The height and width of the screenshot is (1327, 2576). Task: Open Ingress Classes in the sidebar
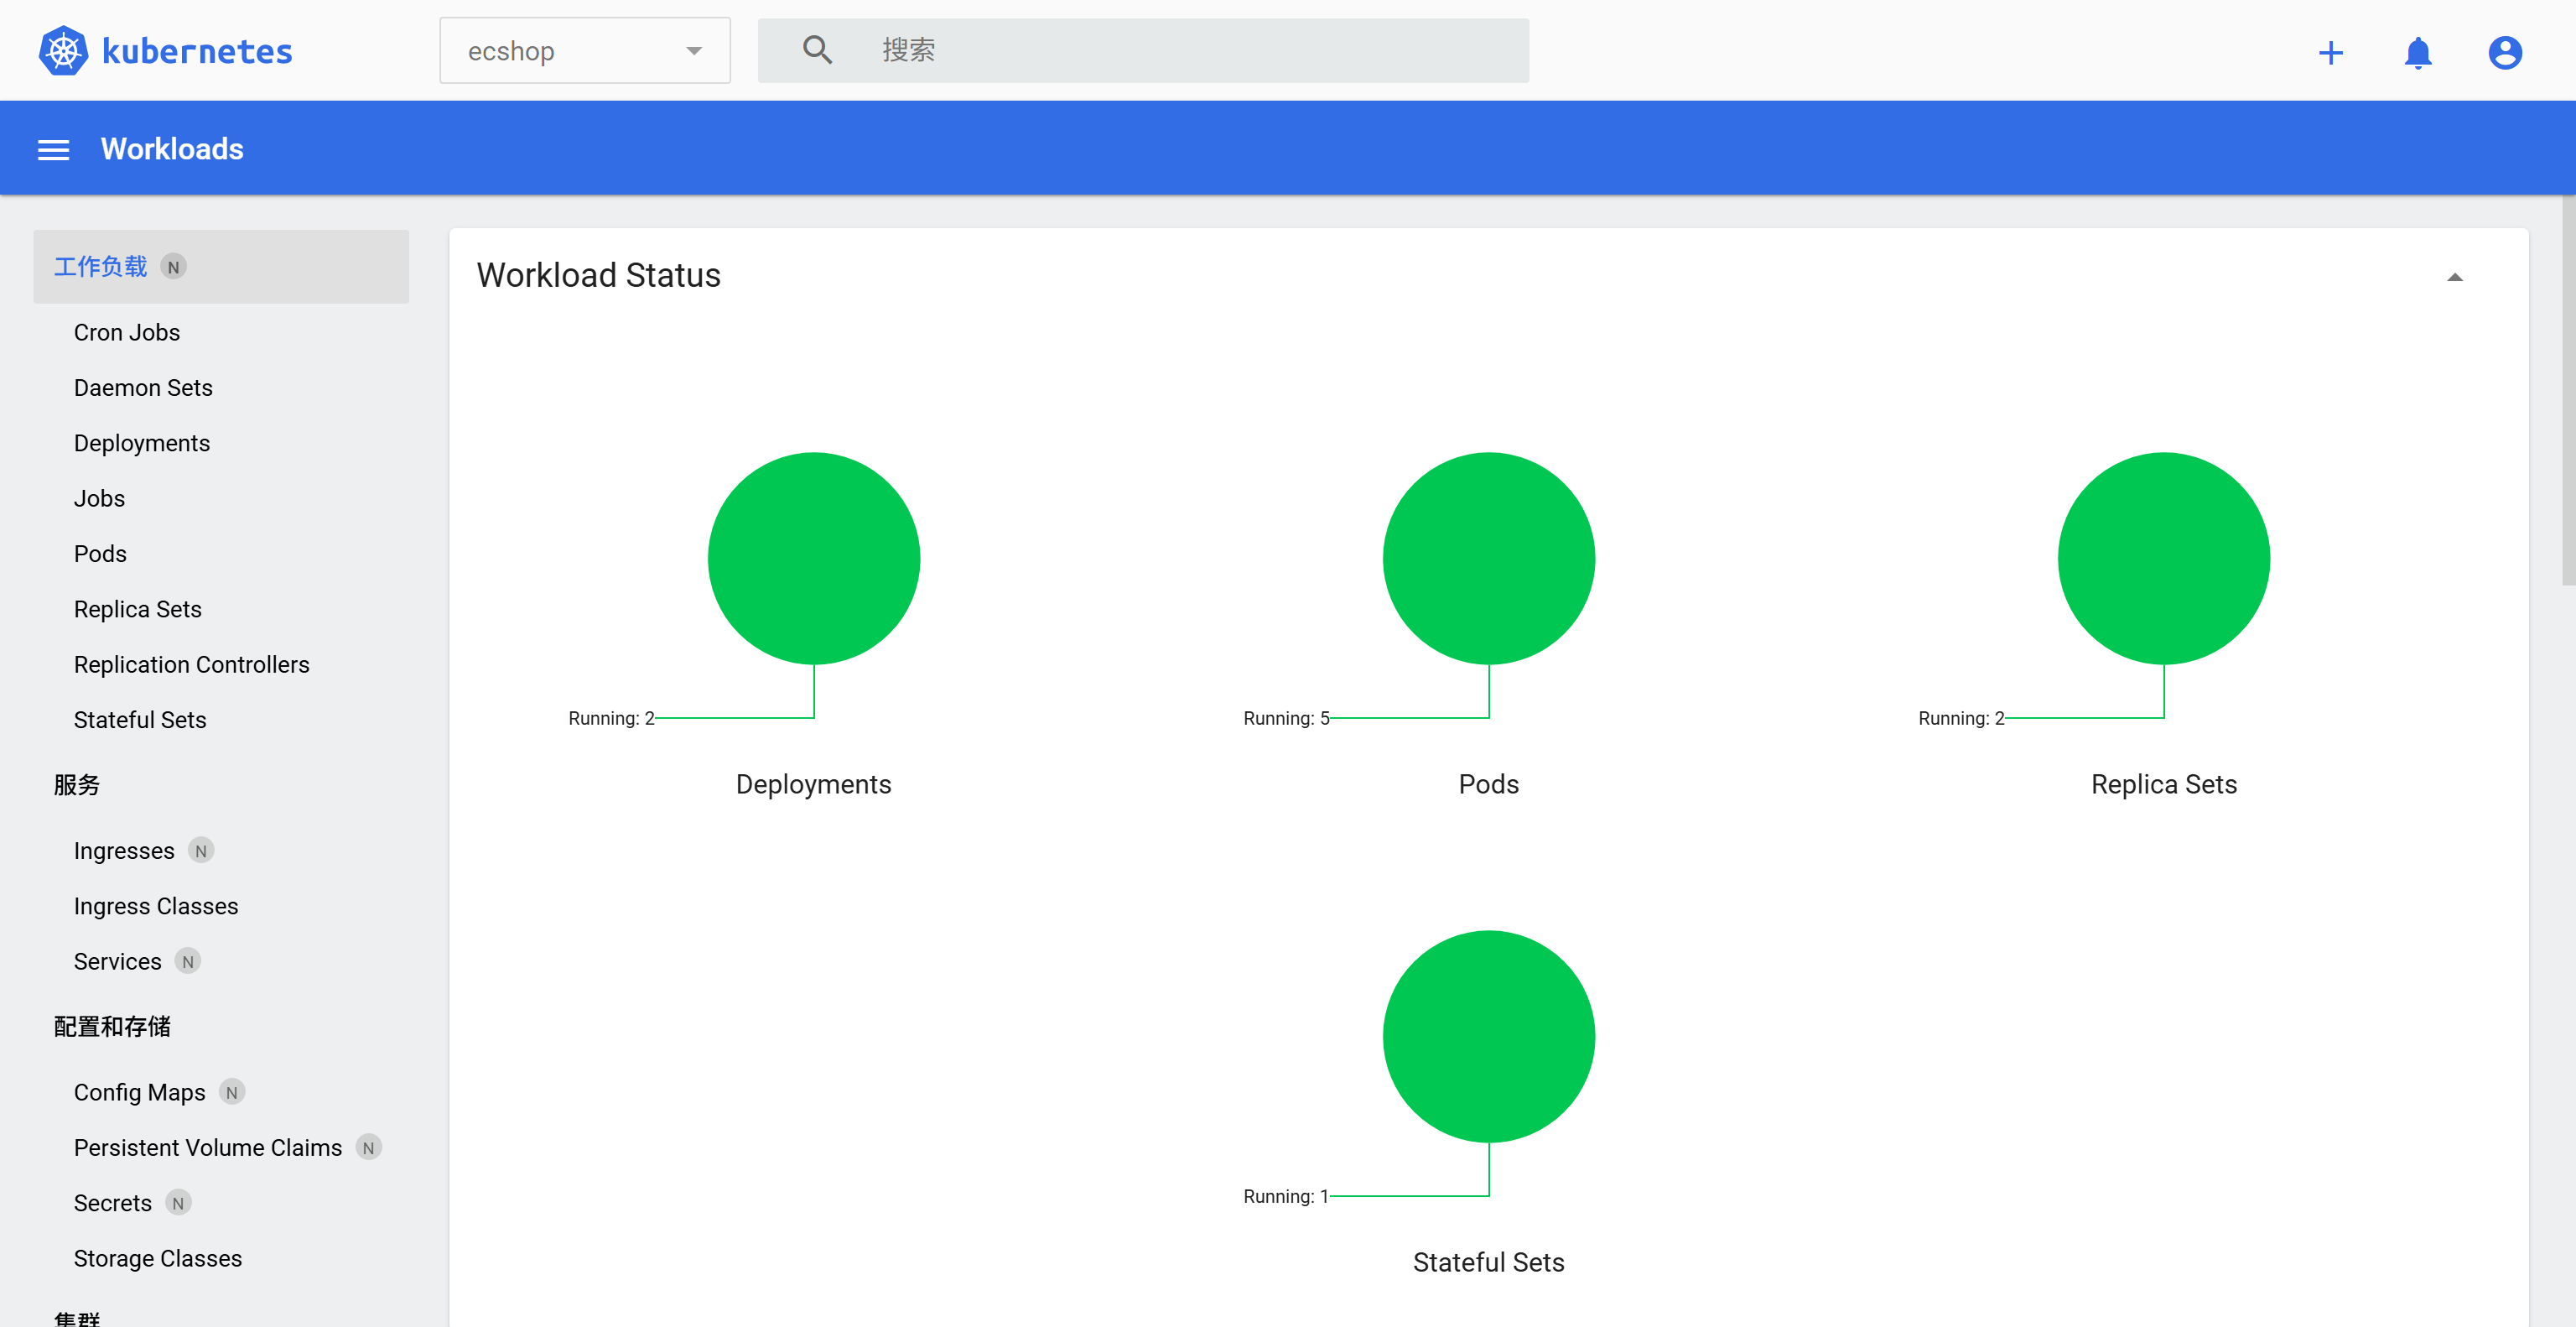[x=156, y=906]
